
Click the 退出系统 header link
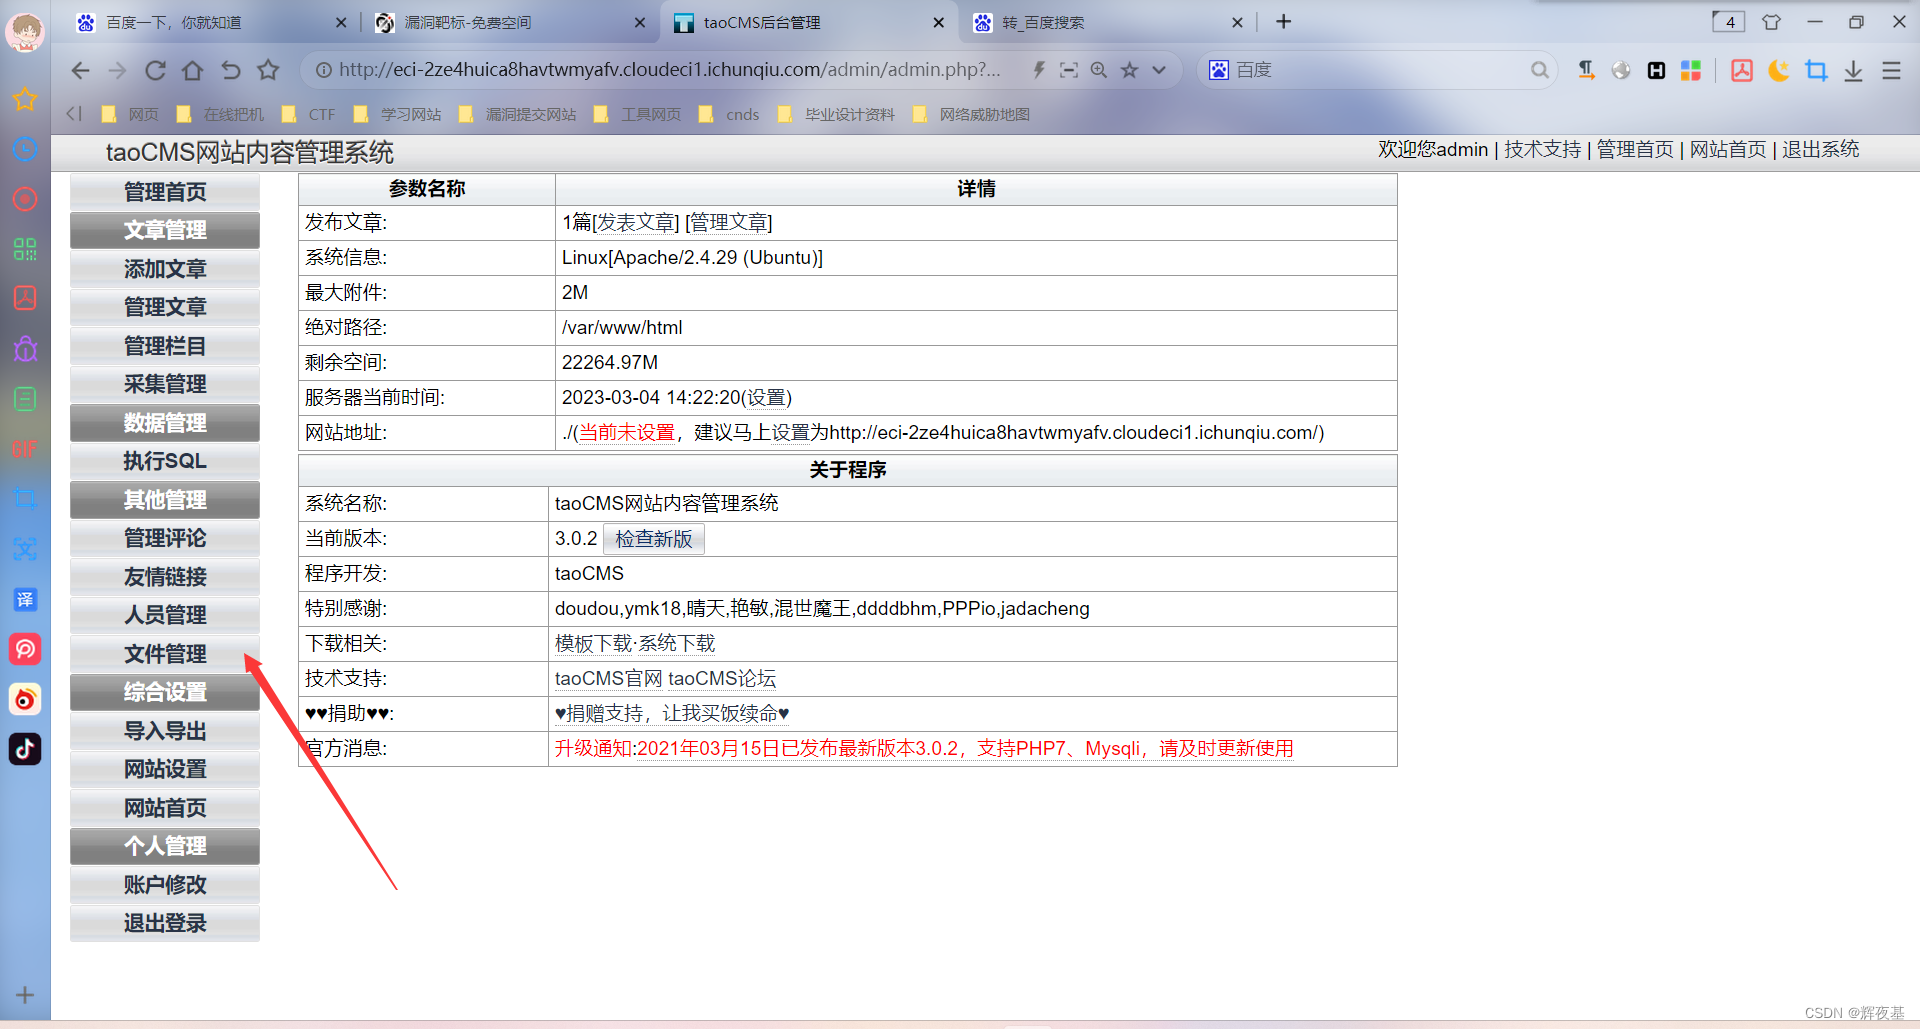coord(1821,149)
